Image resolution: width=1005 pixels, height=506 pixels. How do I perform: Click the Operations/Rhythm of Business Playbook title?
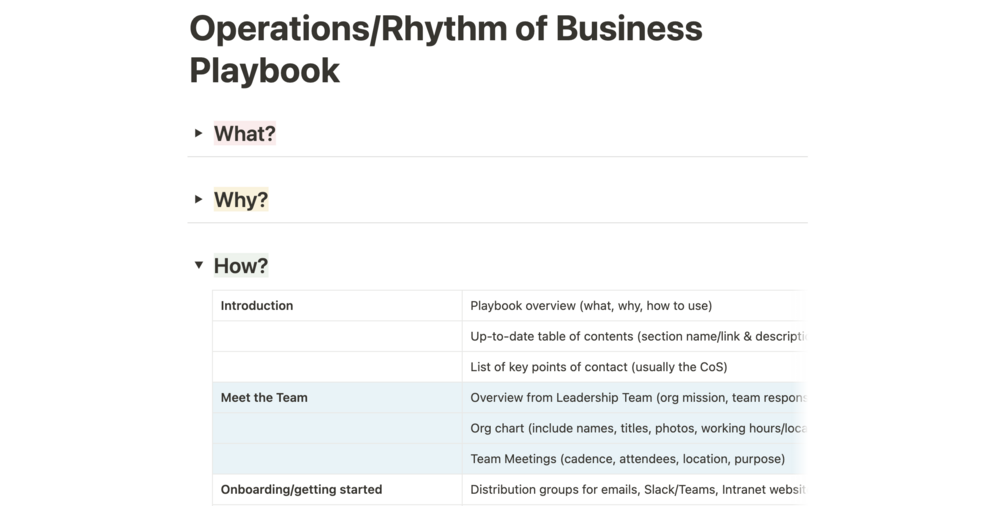(445, 49)
